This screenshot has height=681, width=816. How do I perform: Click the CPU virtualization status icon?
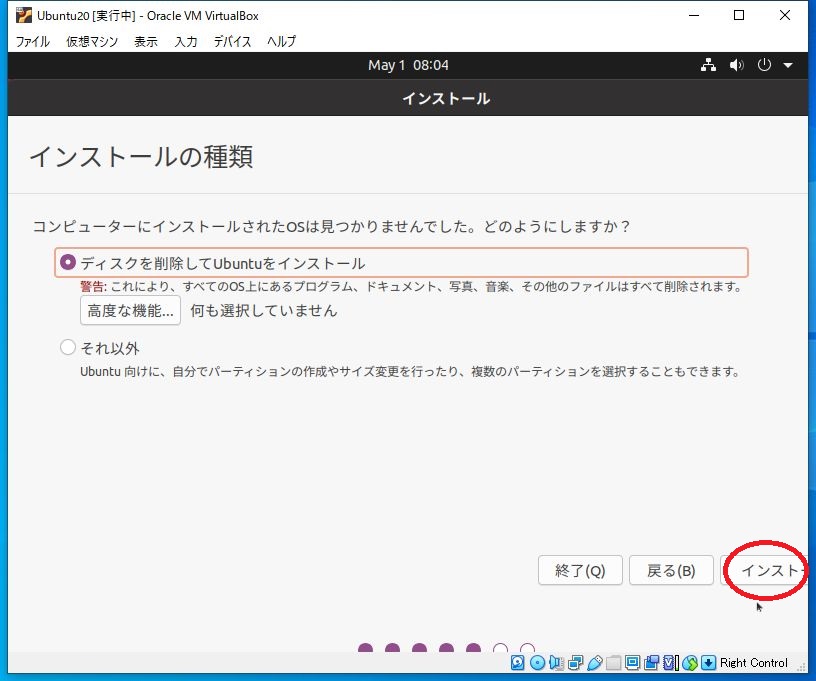pyautogui.click(x=670, y=662)
